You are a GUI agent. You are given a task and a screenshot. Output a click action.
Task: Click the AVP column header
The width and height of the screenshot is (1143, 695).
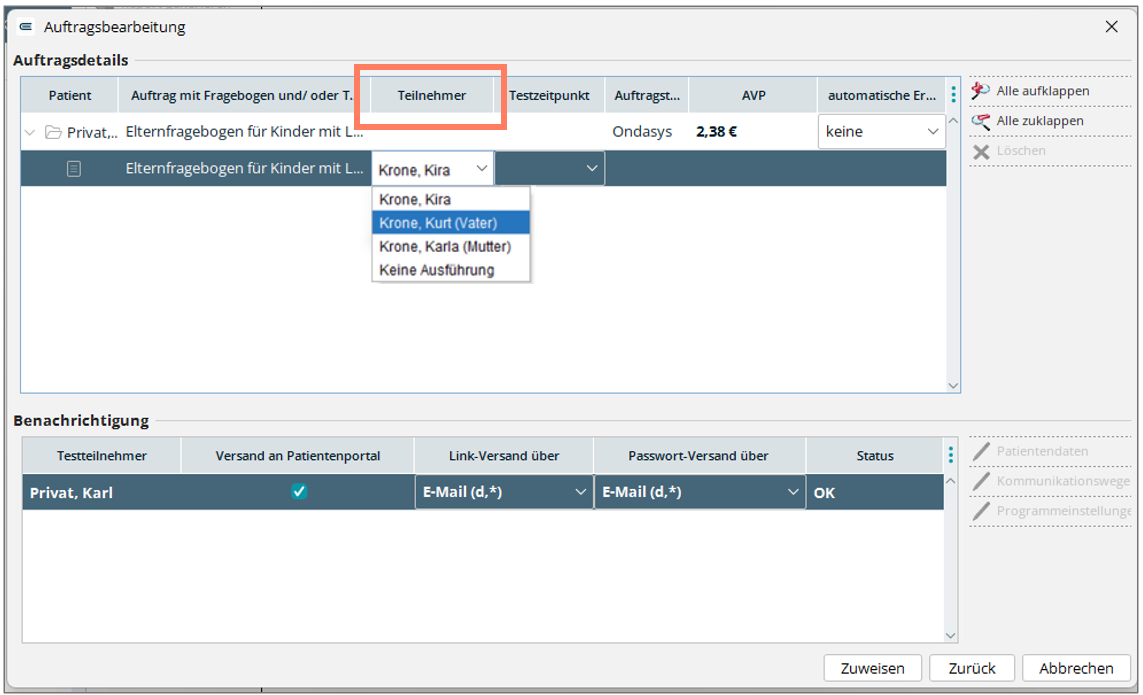pos(753,96)
